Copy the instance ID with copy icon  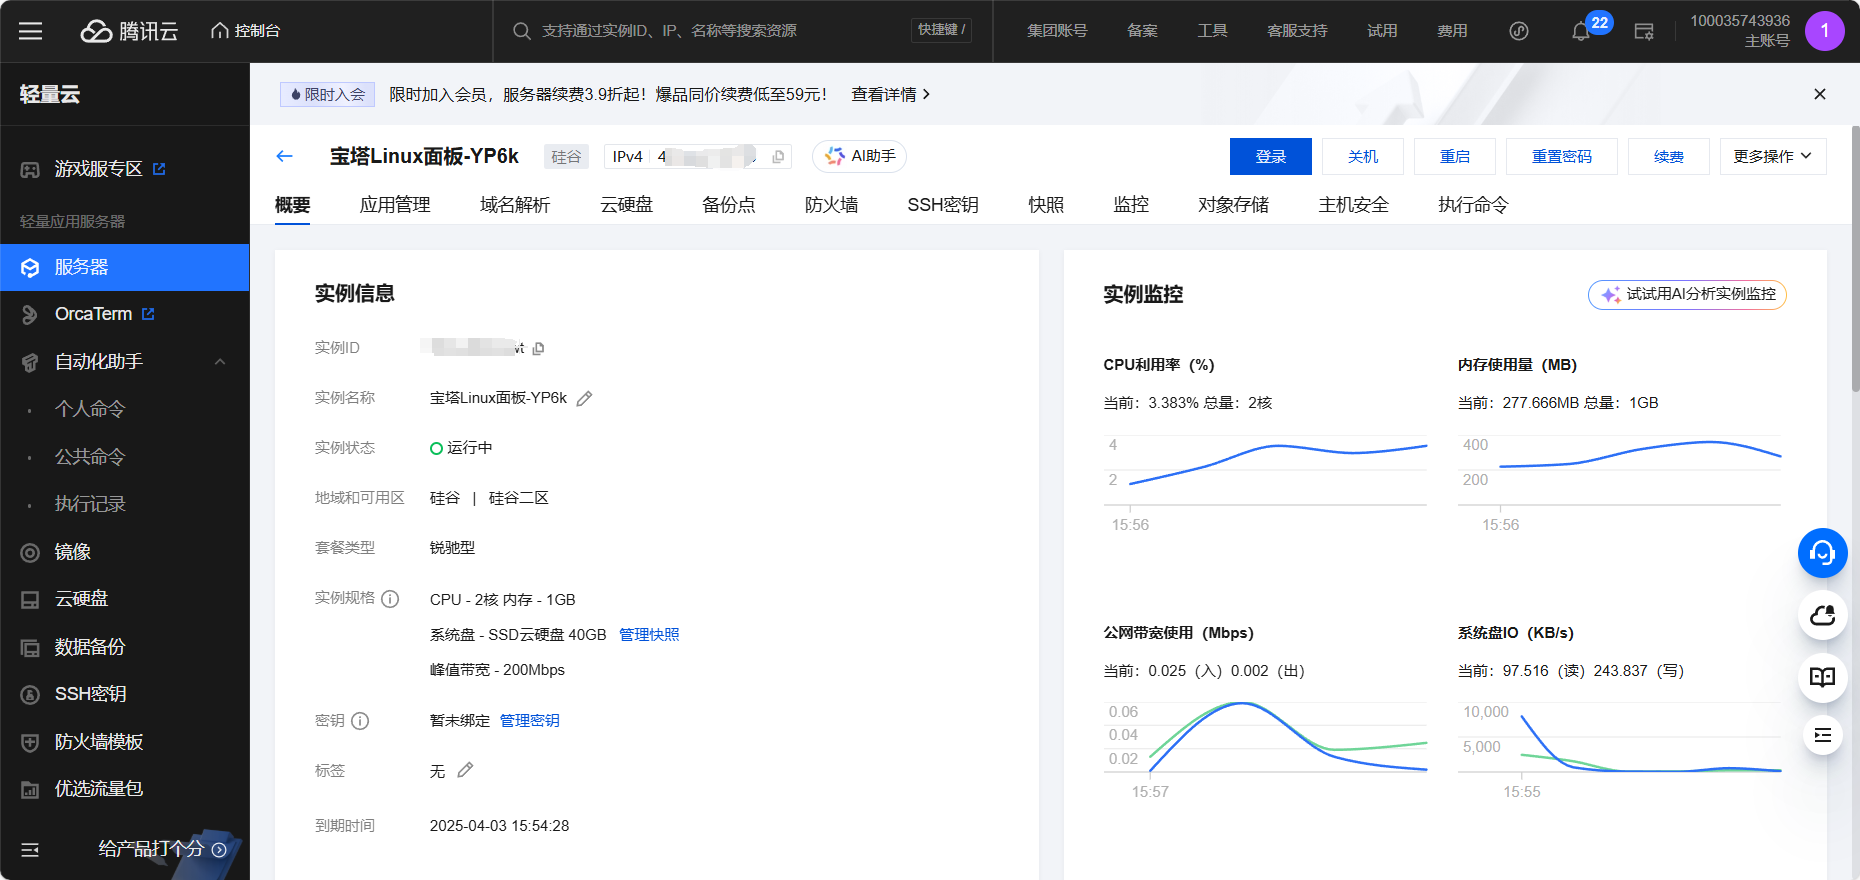click(539, 349)
